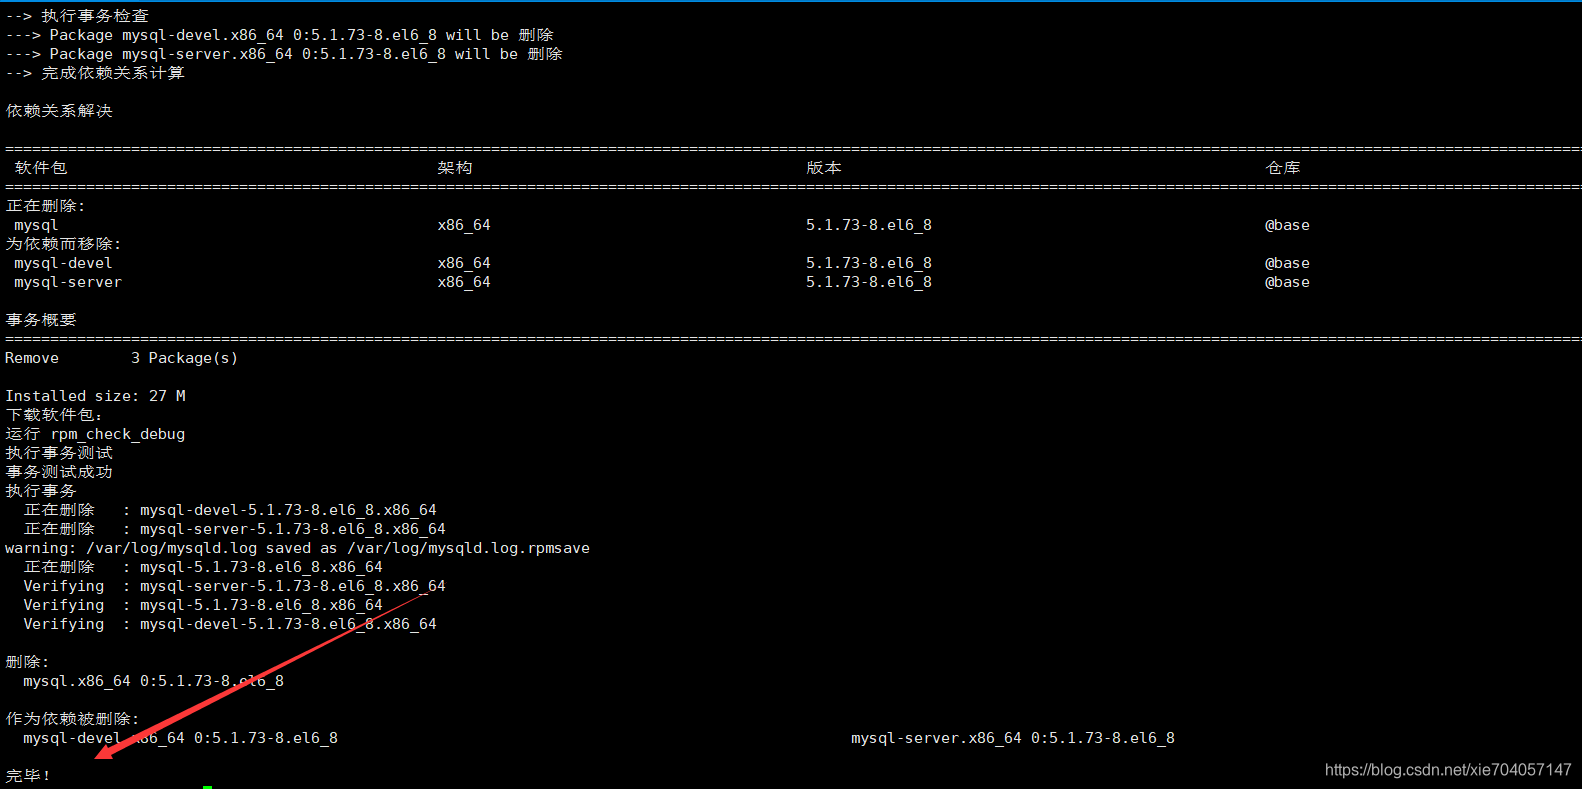
Task: Click the '软件包' column header text
Action: [x=41, y=168]
